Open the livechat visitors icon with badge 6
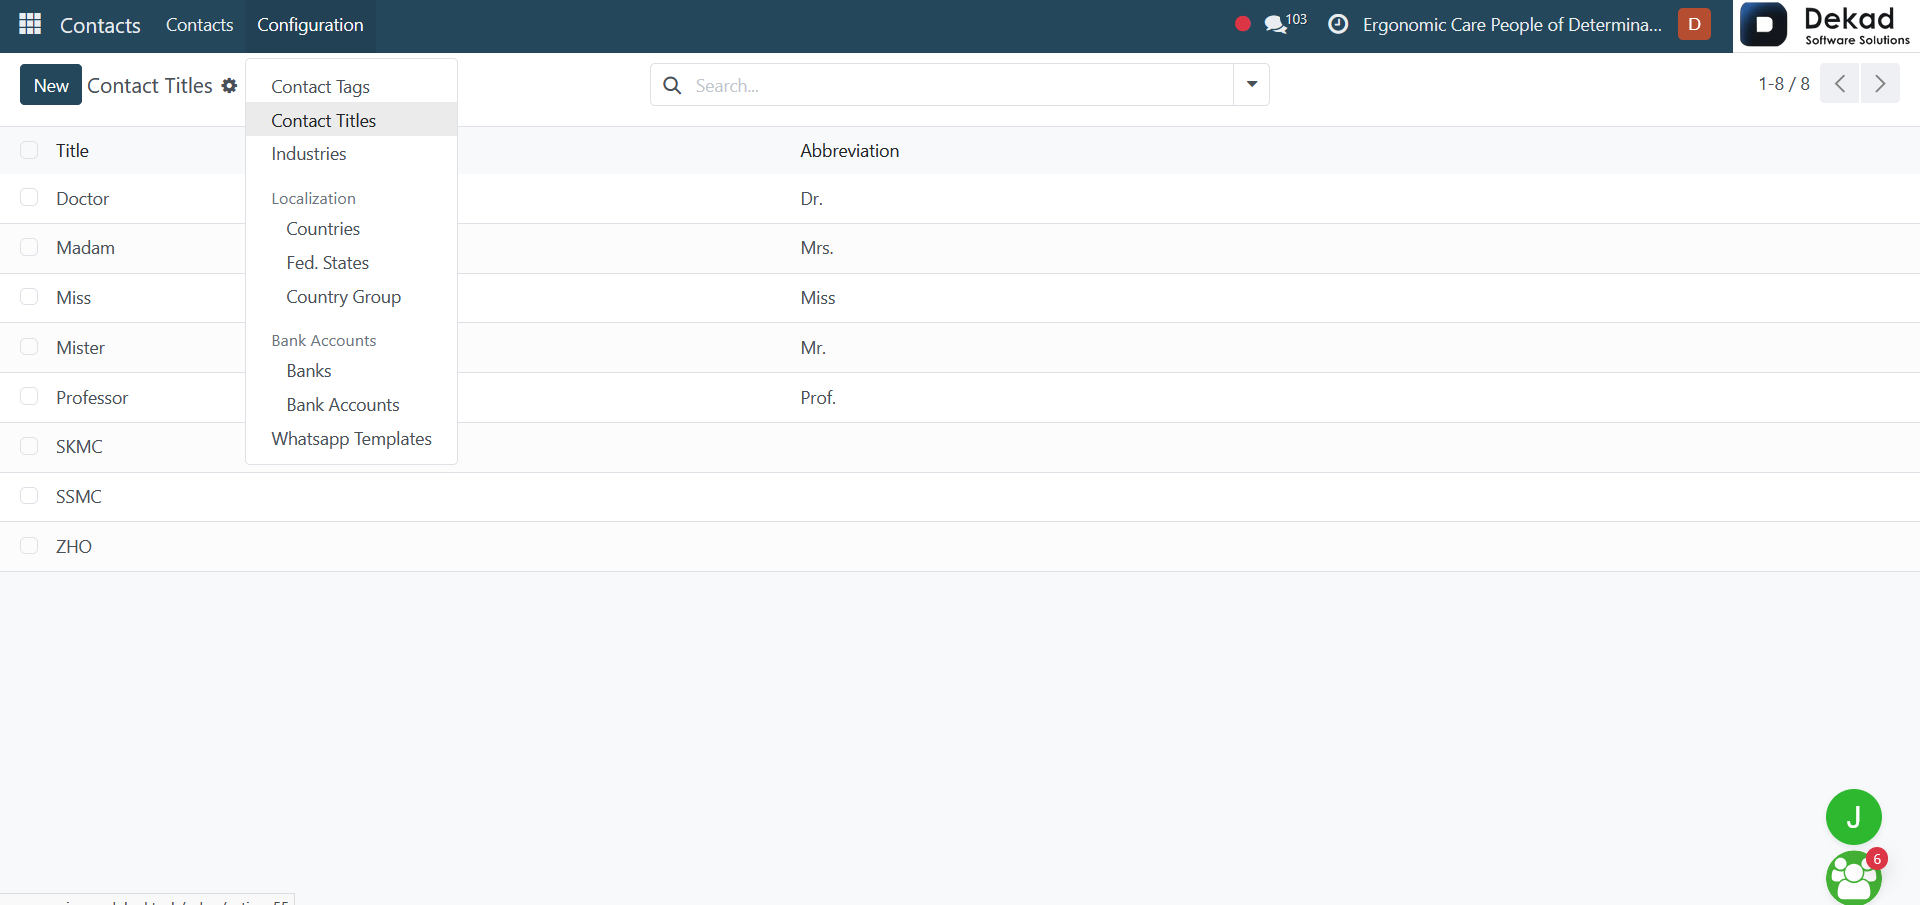 [x=1854, y=877]
